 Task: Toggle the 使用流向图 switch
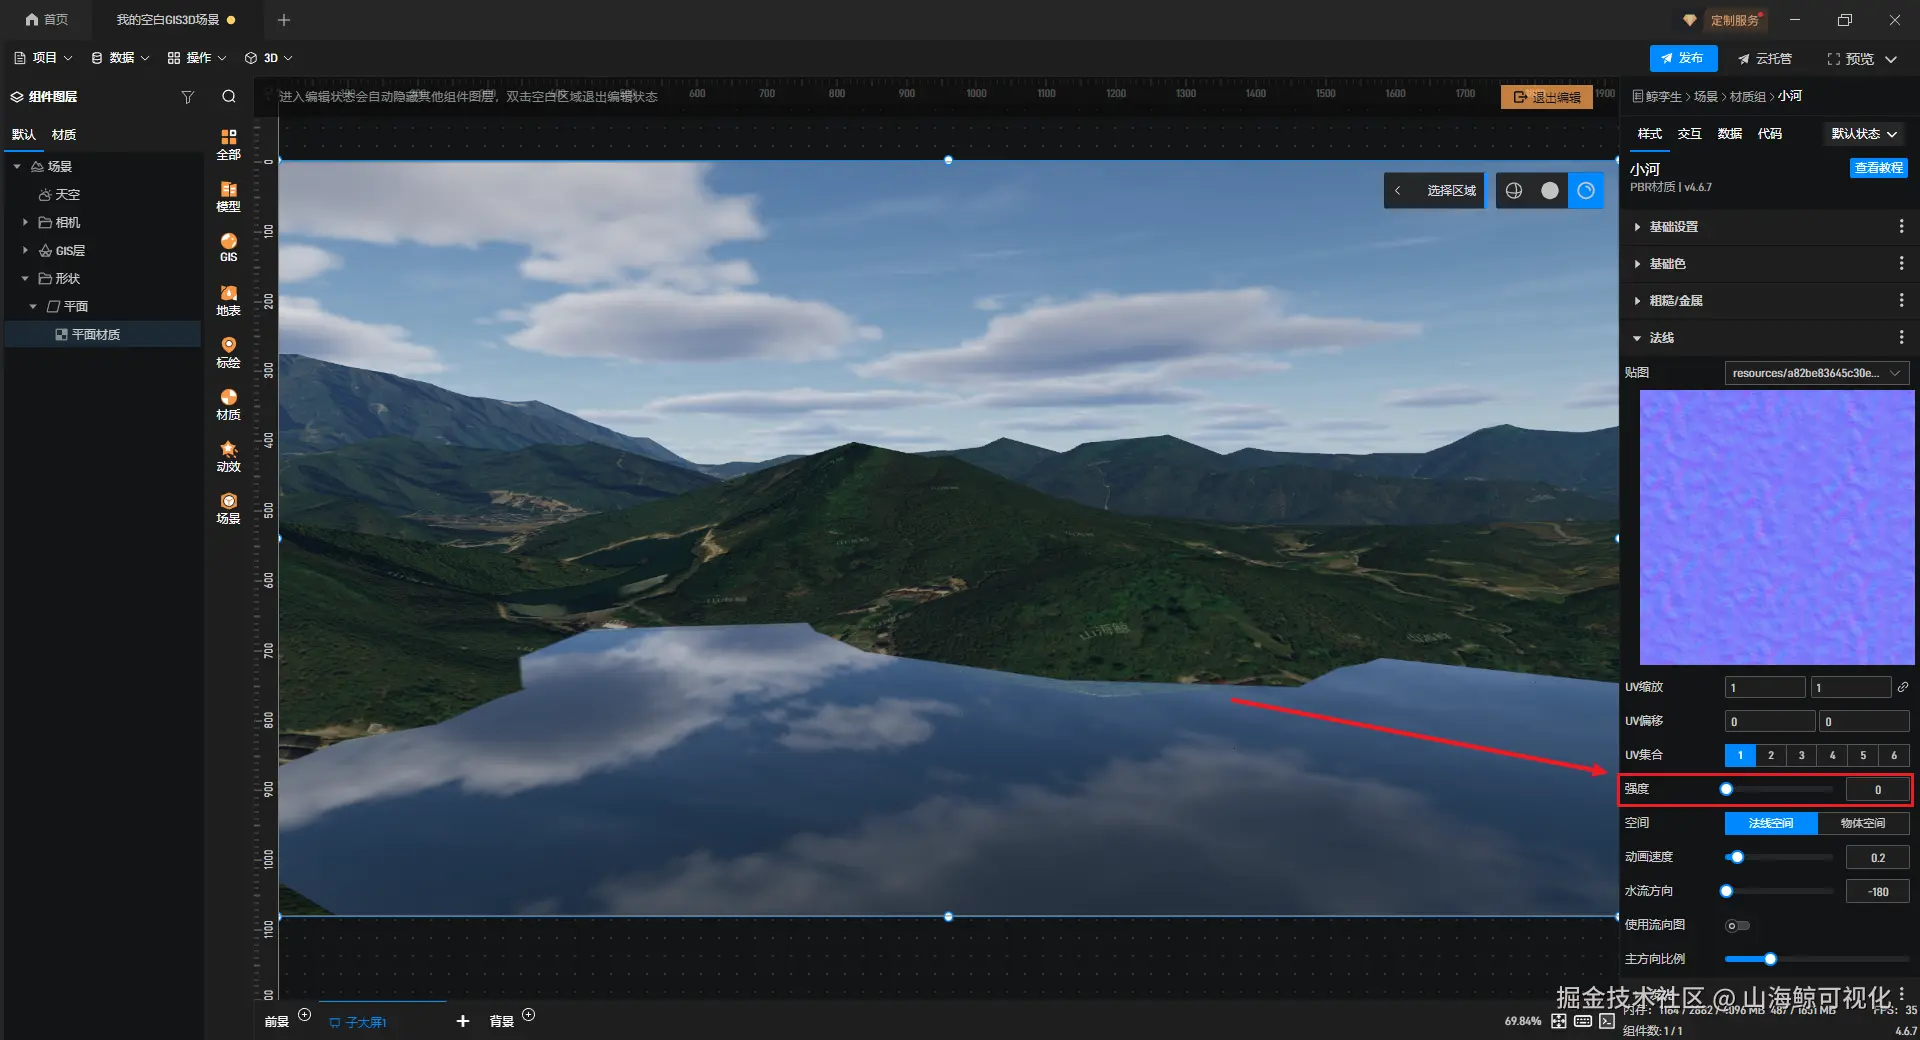(x=1738, y=925)
